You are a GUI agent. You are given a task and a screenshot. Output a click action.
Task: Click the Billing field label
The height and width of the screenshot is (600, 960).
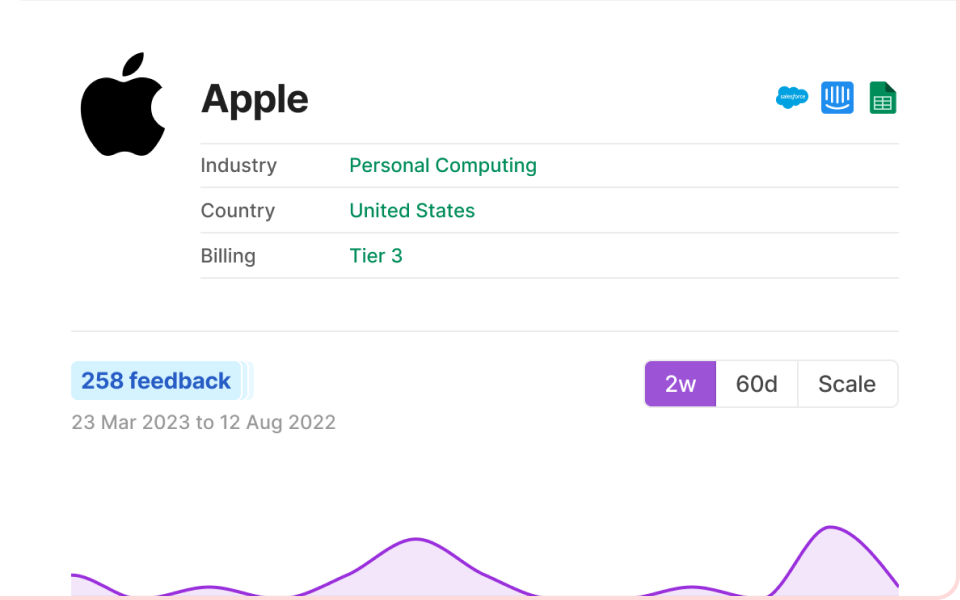click(x=228, y=255)
